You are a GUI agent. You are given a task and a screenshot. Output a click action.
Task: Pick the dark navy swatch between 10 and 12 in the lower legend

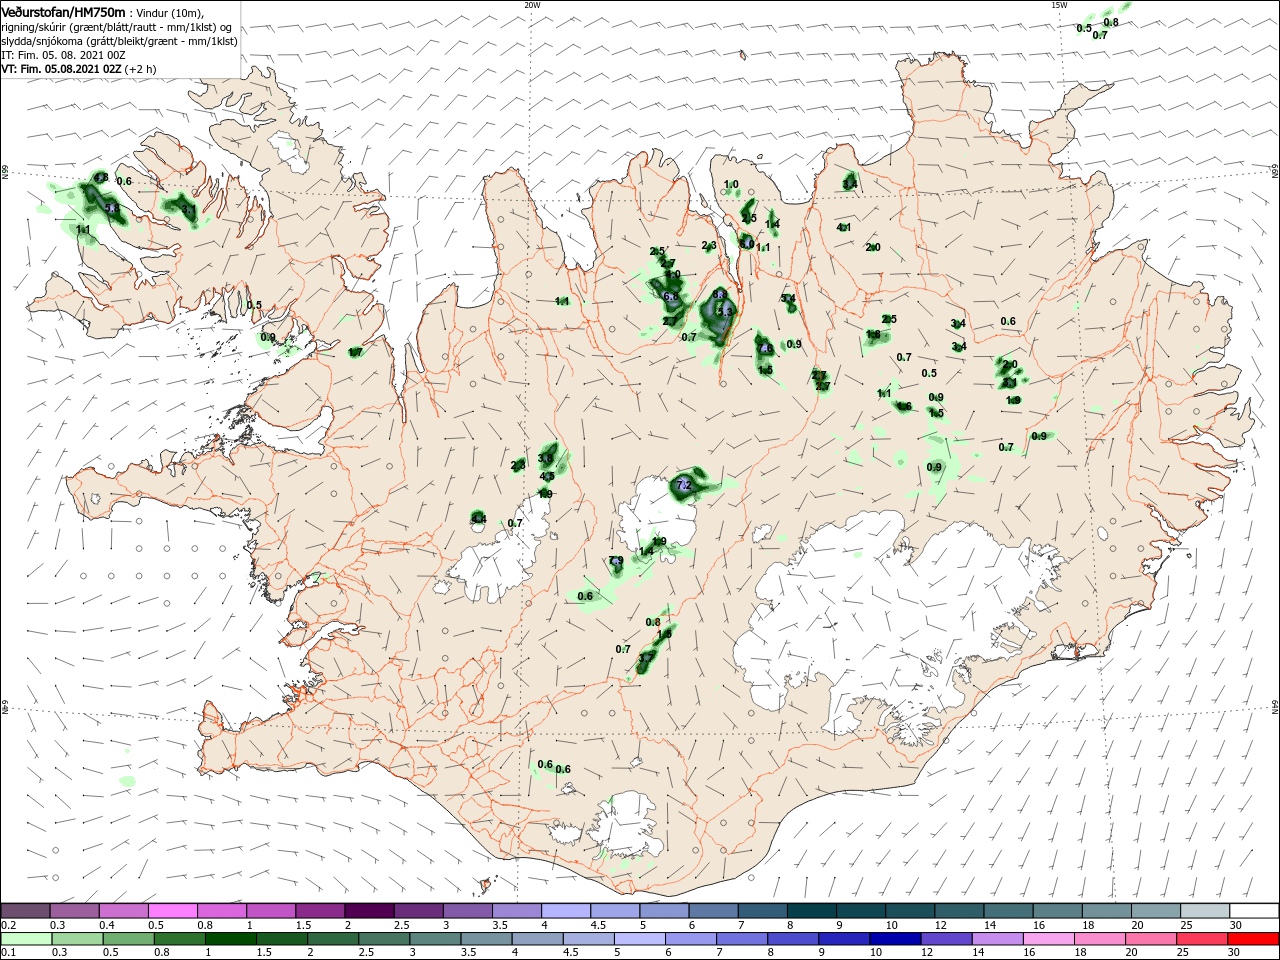[895, 939]
